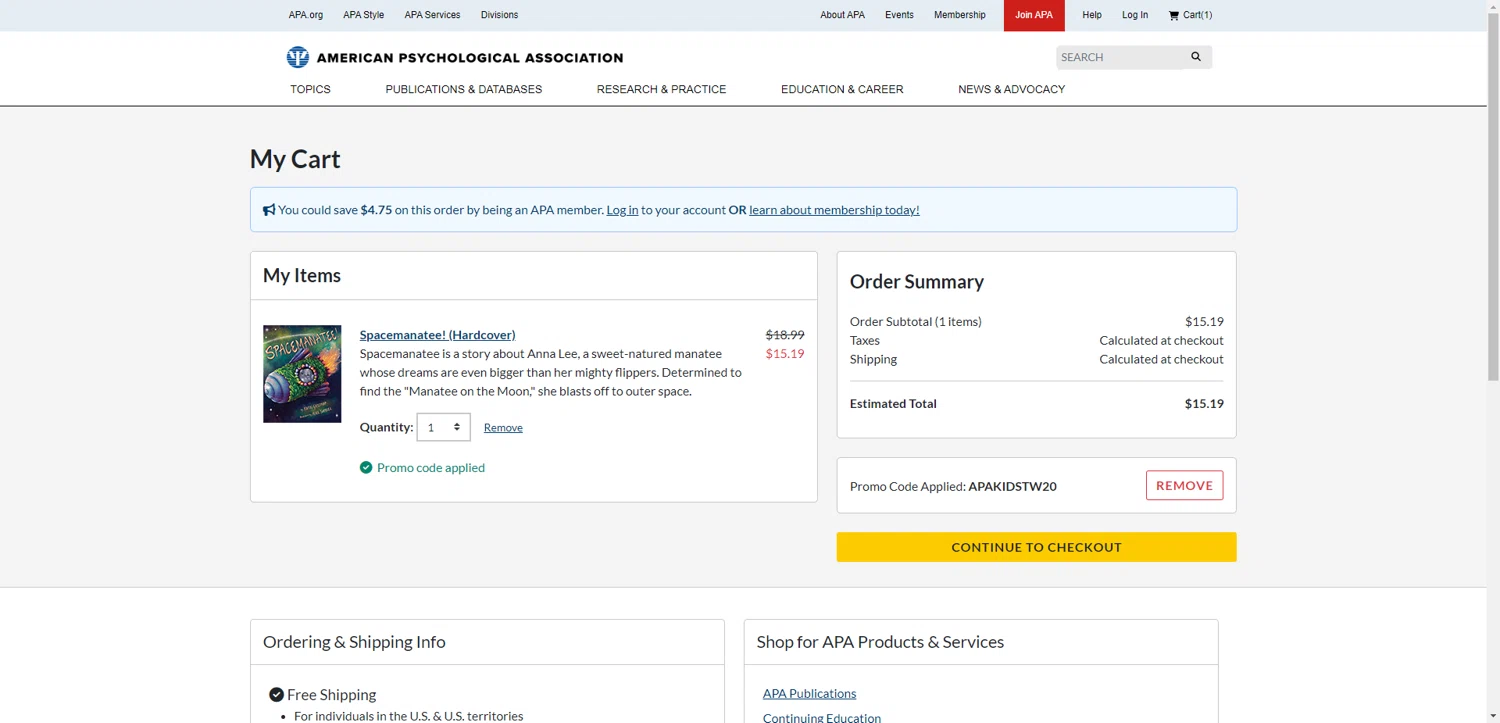Screen dimensions: 1500x723
Task: Open Divisions link
Action: click(x=499, y=15)
